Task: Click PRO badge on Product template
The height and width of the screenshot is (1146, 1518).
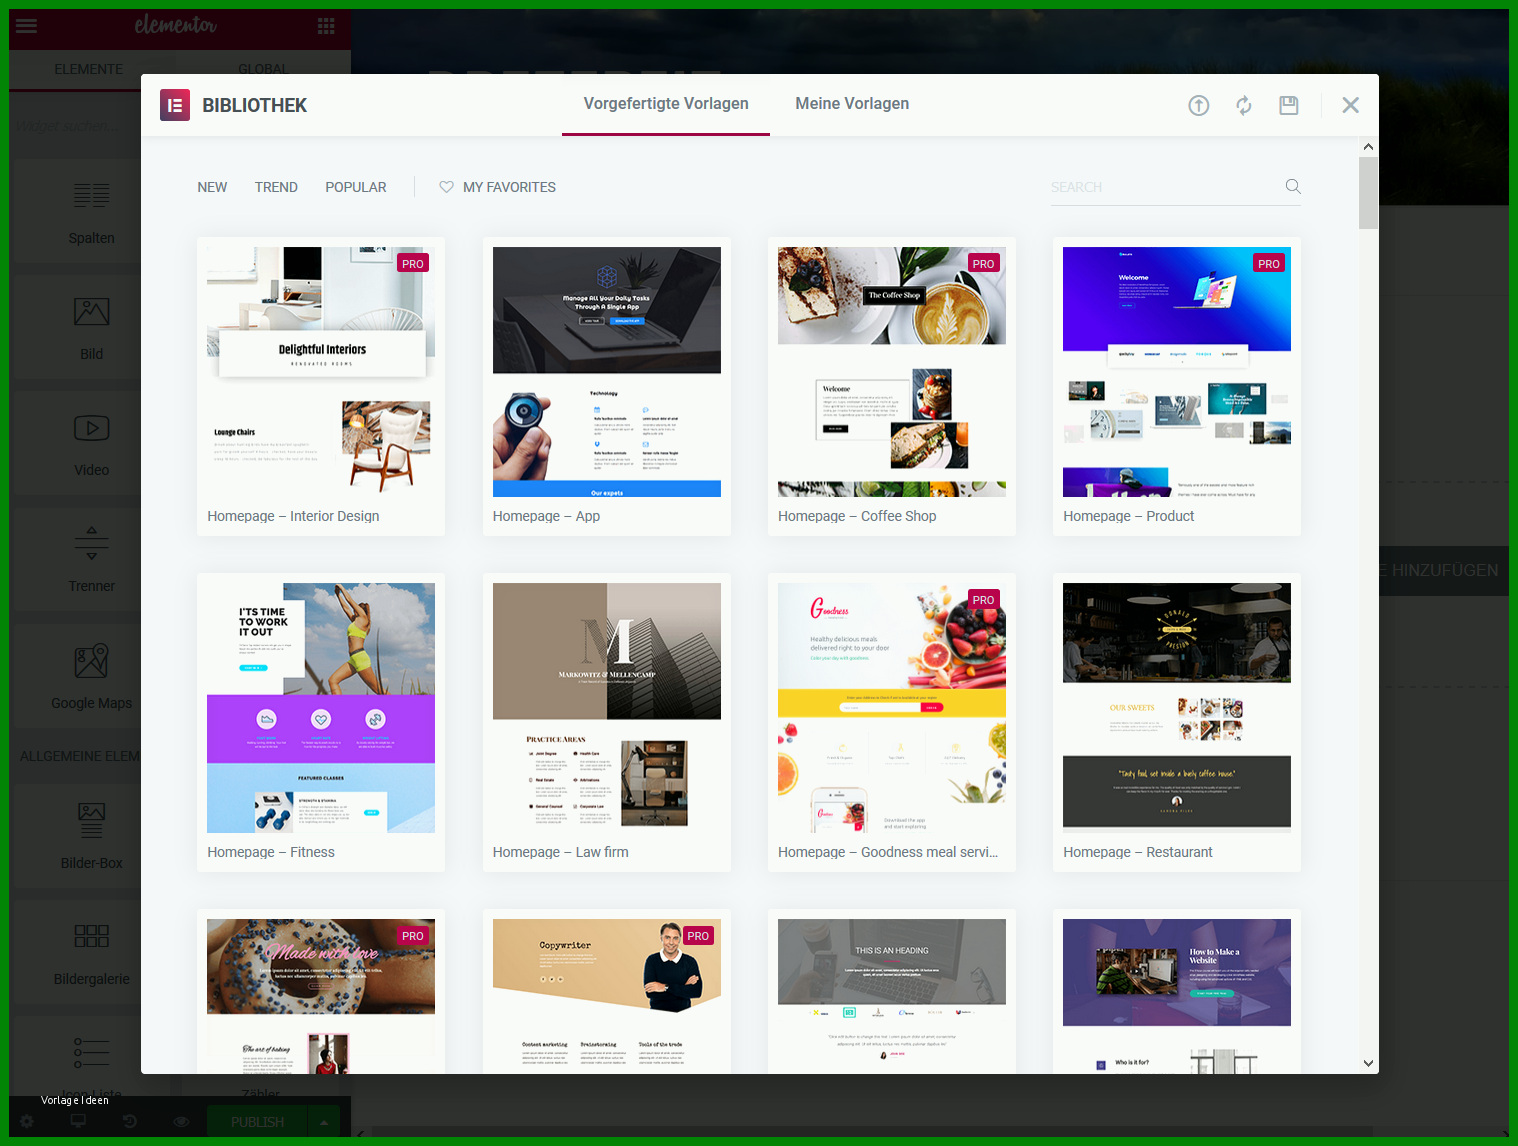Action: point(1269,264)
